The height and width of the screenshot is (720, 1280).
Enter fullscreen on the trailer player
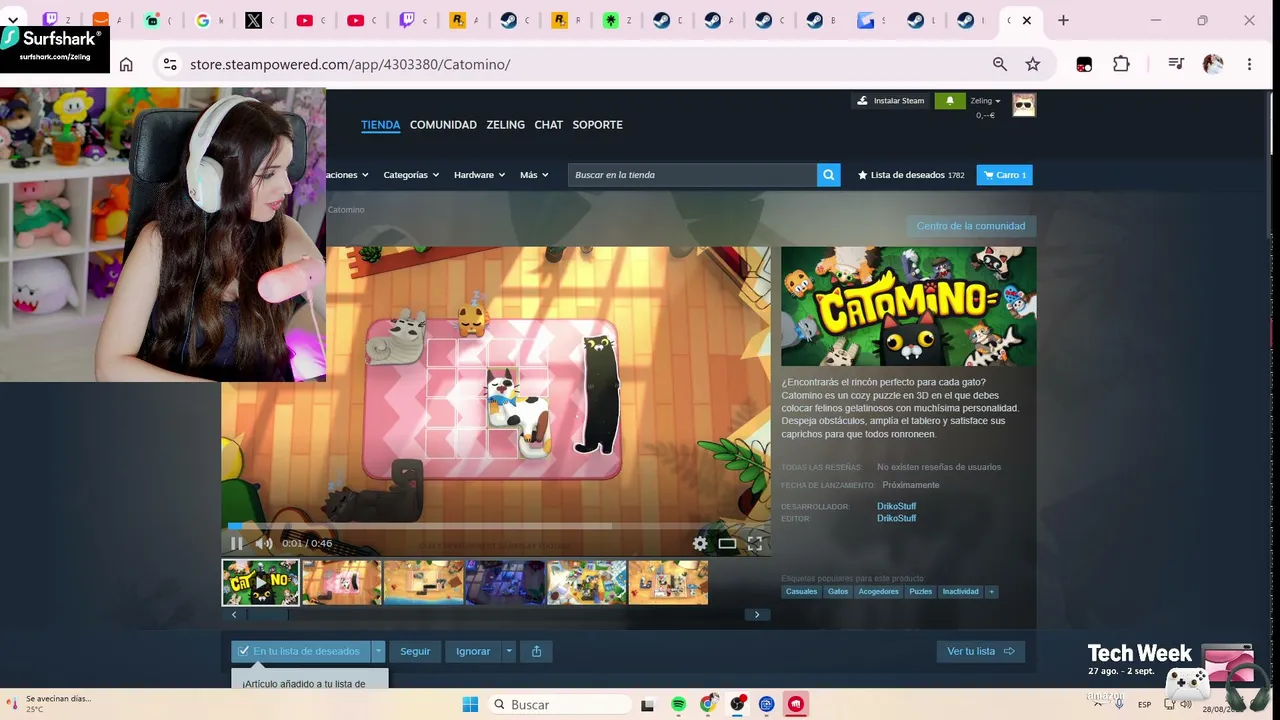(755, 543)
